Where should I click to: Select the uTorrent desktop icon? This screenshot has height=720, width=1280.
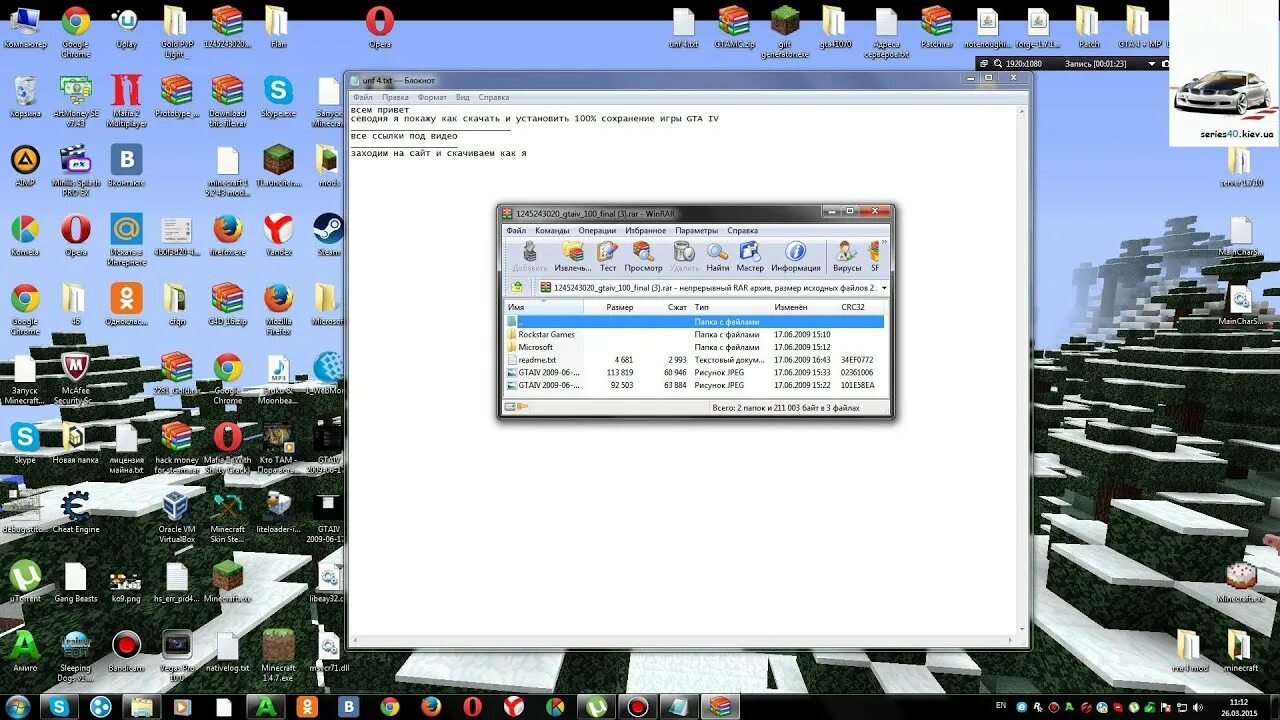(24, 581)
